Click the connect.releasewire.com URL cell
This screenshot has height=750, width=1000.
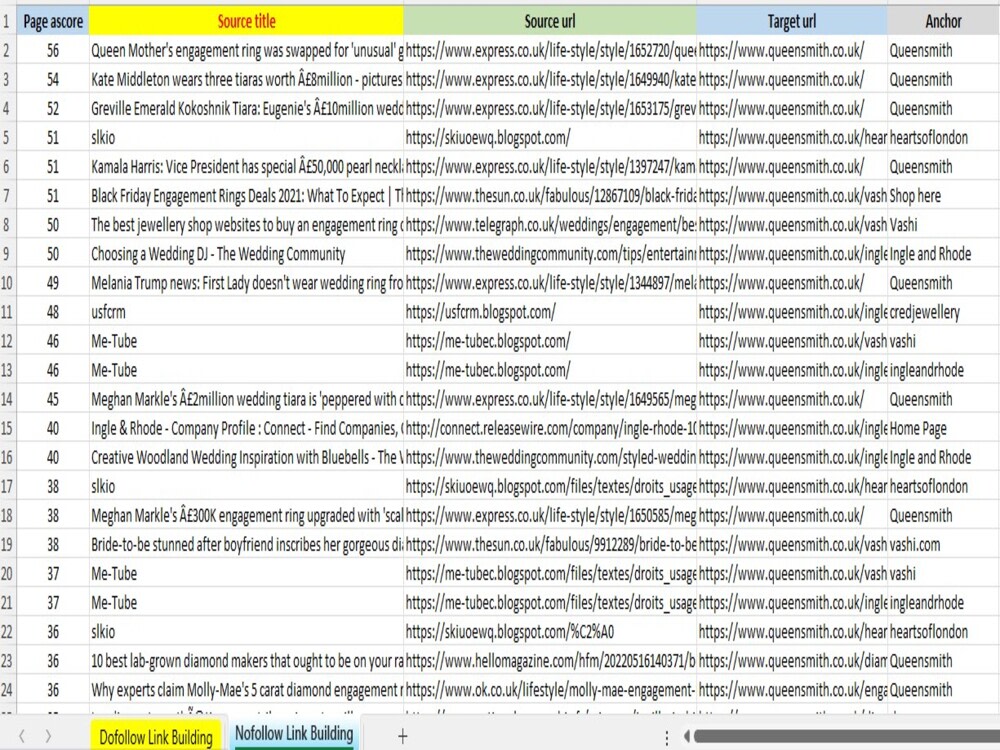coord(550,428)
